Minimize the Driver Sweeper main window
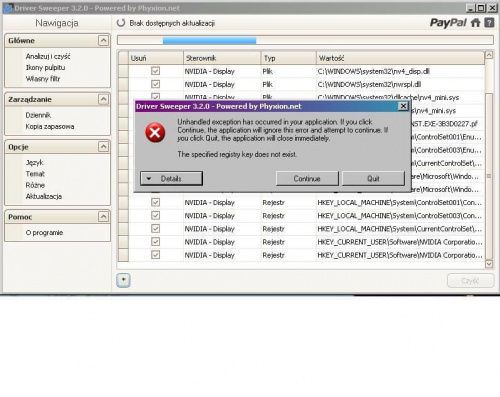 click(x=471, y=8)
